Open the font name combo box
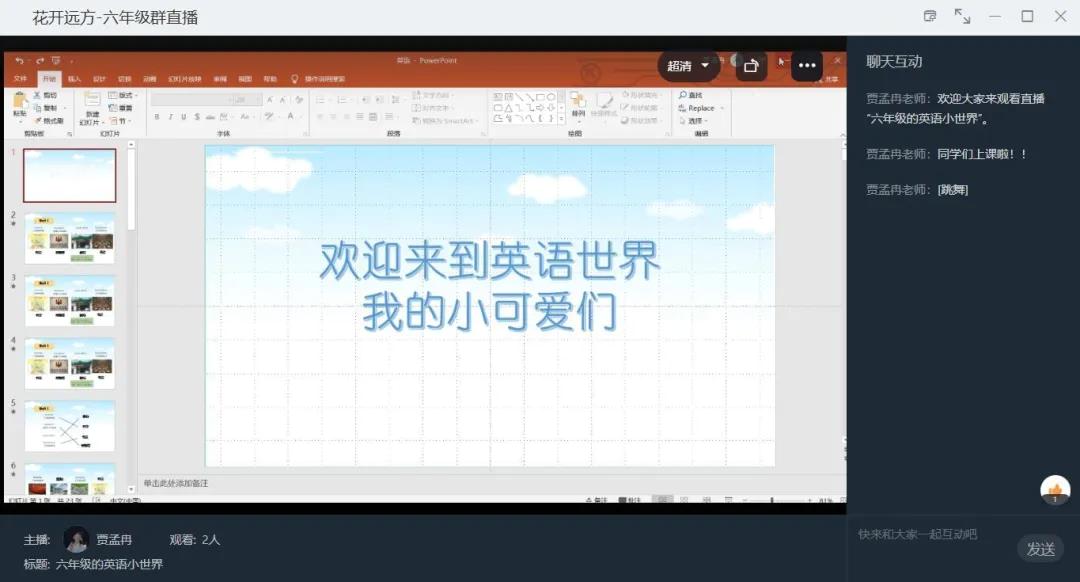Image resolution: width=1080 pixels, height=582 pixels. pos(191,100)
